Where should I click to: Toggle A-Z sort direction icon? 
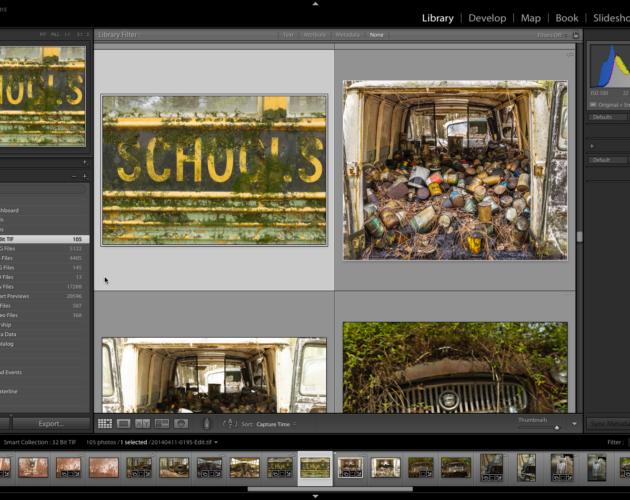[x=230, y=424]
